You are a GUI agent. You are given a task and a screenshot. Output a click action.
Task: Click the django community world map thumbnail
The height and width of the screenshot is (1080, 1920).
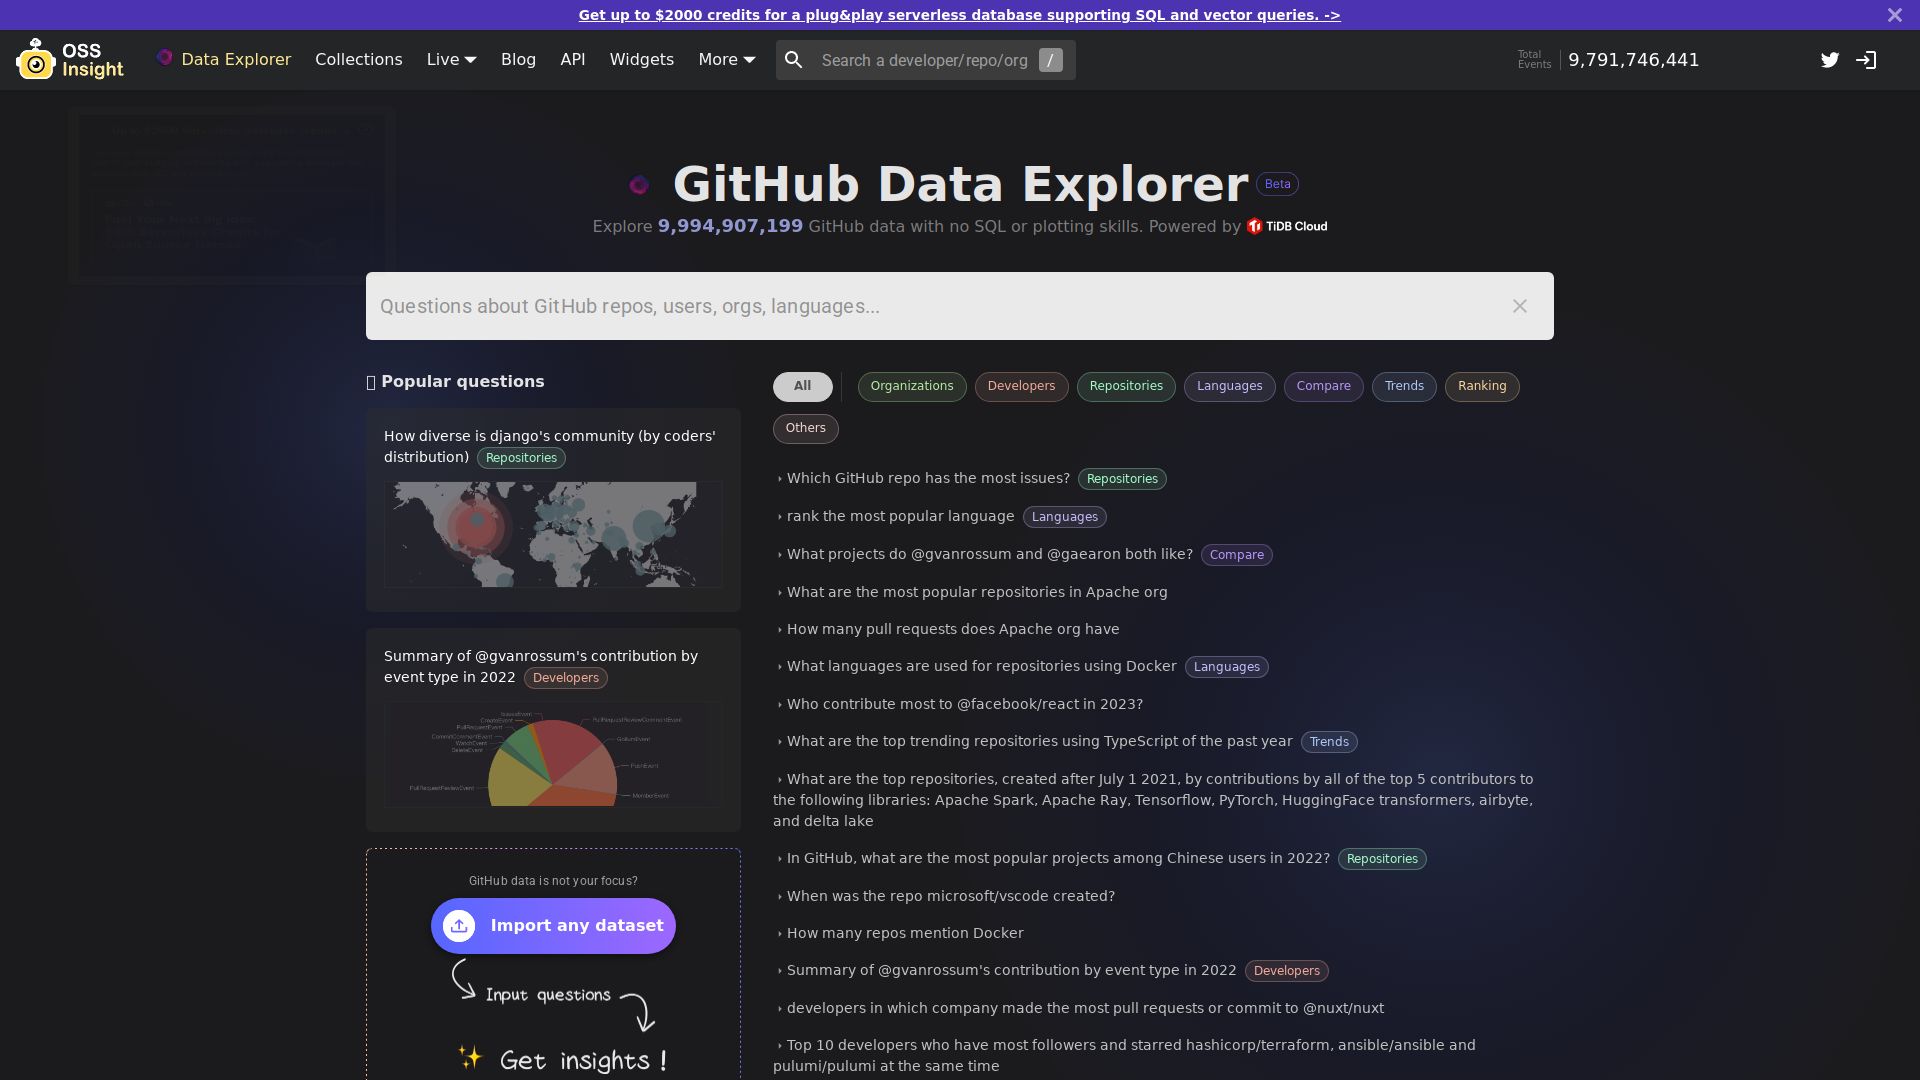tap(553, 534)
